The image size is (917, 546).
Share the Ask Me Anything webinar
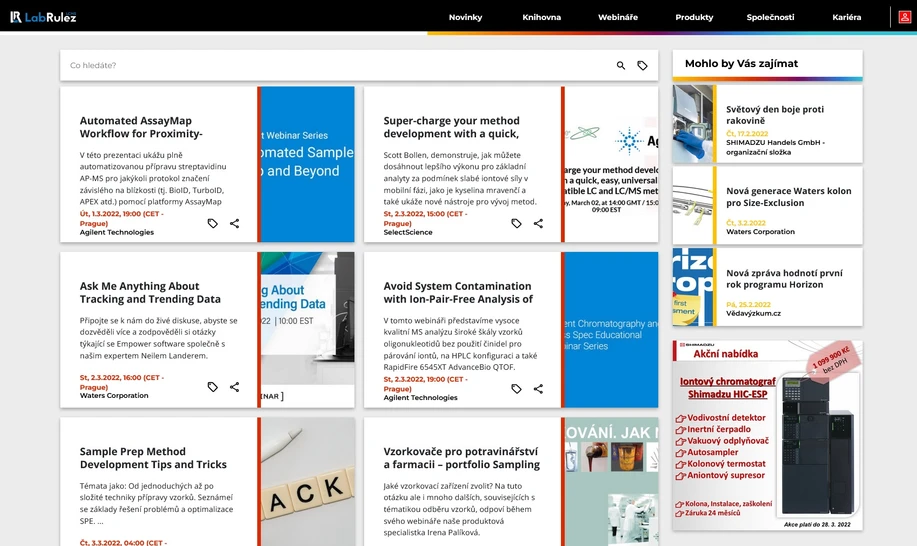[235, 387]
